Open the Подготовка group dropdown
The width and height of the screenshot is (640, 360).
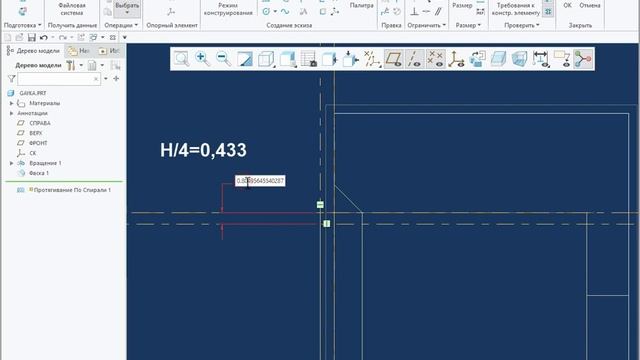[x=22, y=25]
